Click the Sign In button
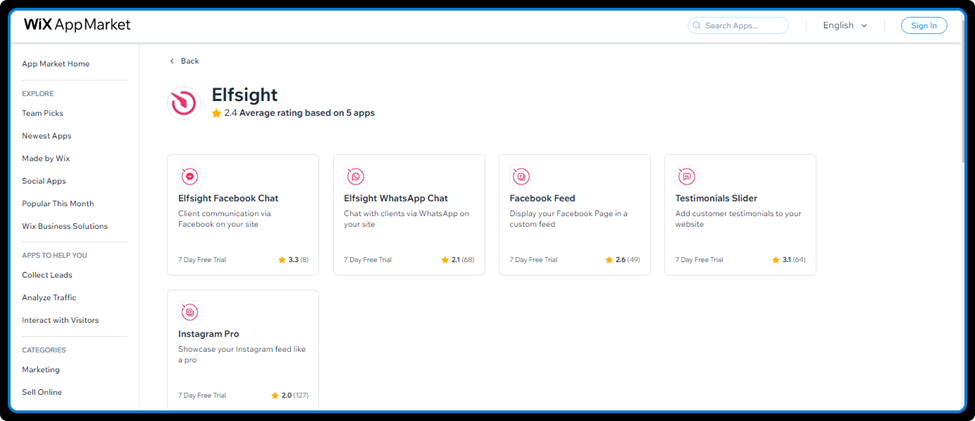The height and width of the screenshot is (421, 975). [x=924, y=25]
